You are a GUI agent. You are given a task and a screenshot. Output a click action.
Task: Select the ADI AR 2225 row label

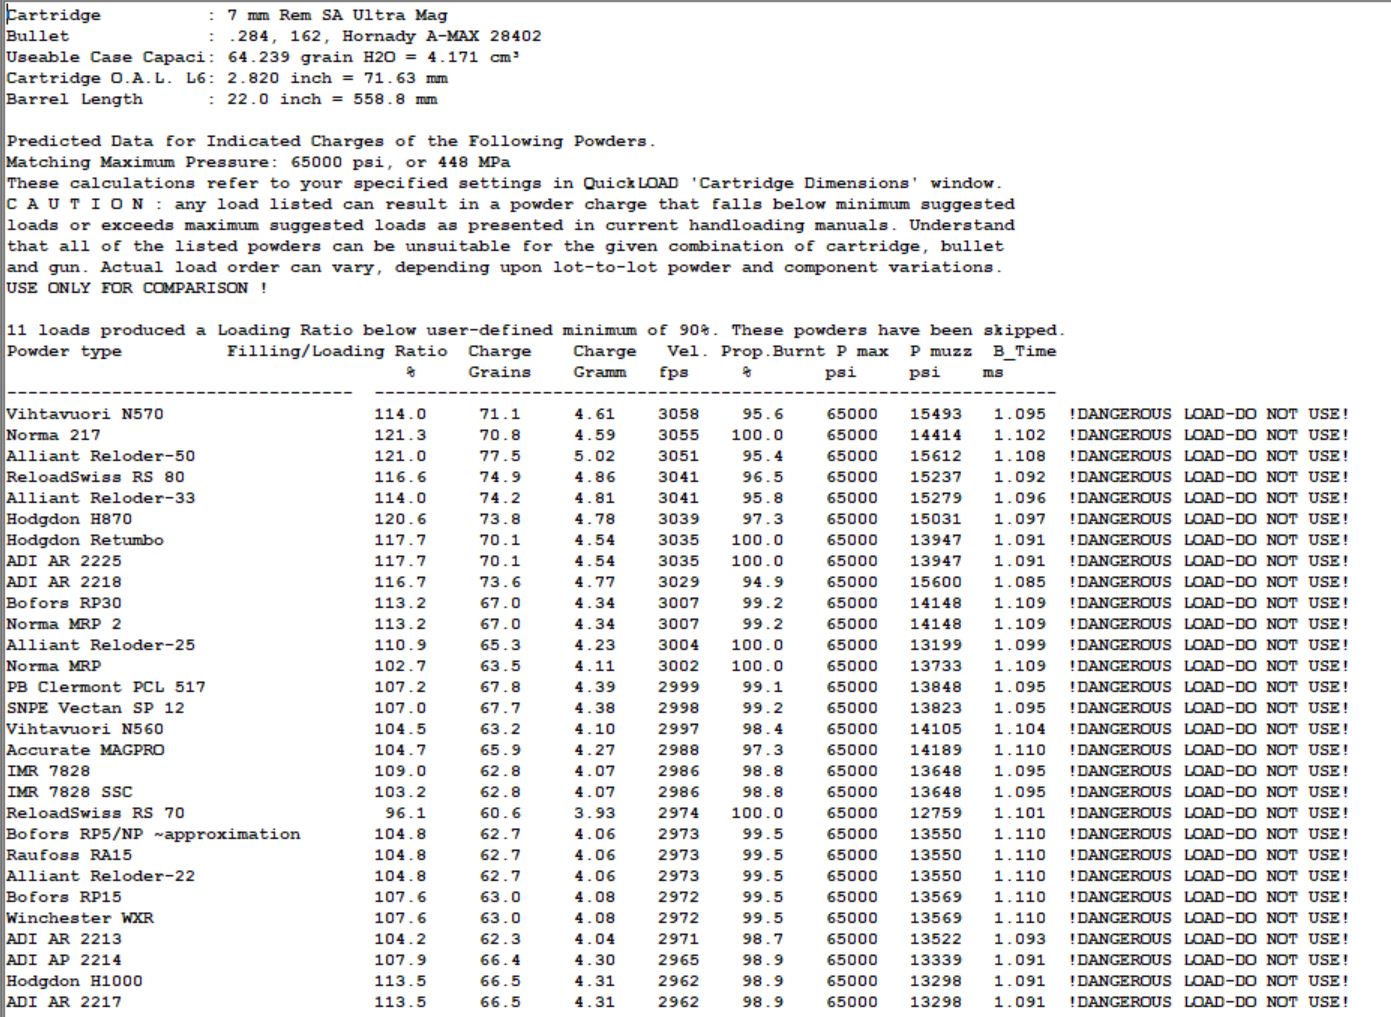click(x=64, y=561)
